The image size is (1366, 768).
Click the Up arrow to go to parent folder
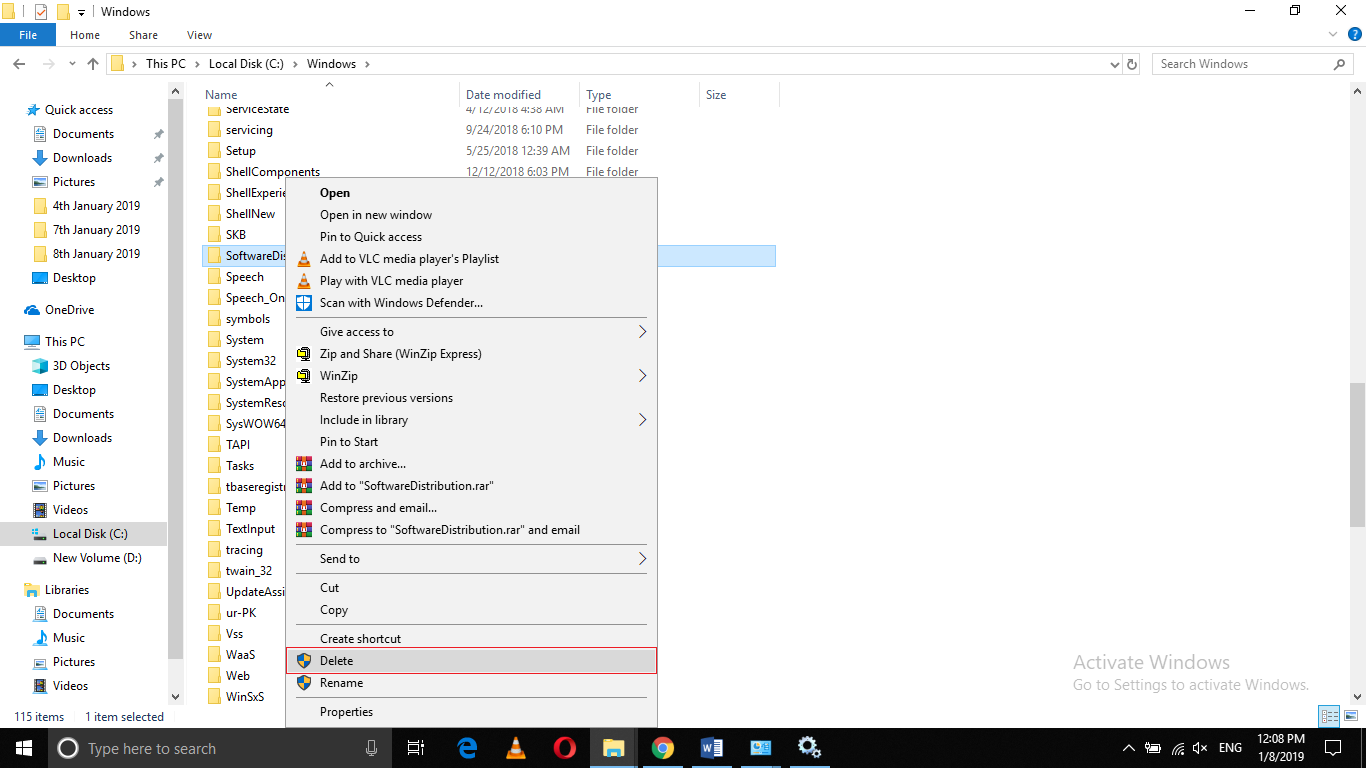point(92,63)
